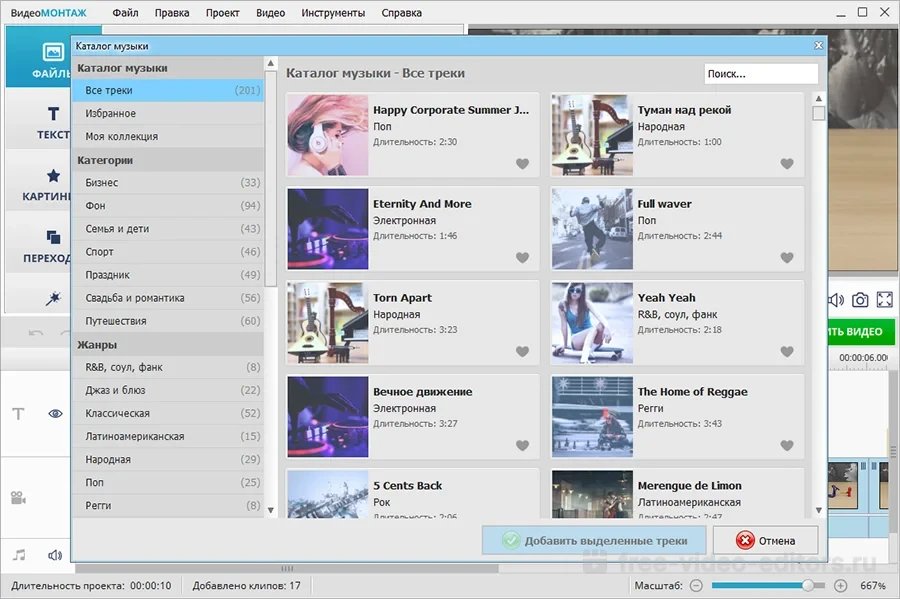Click the snapshot camera icon

tap(860, 300)
